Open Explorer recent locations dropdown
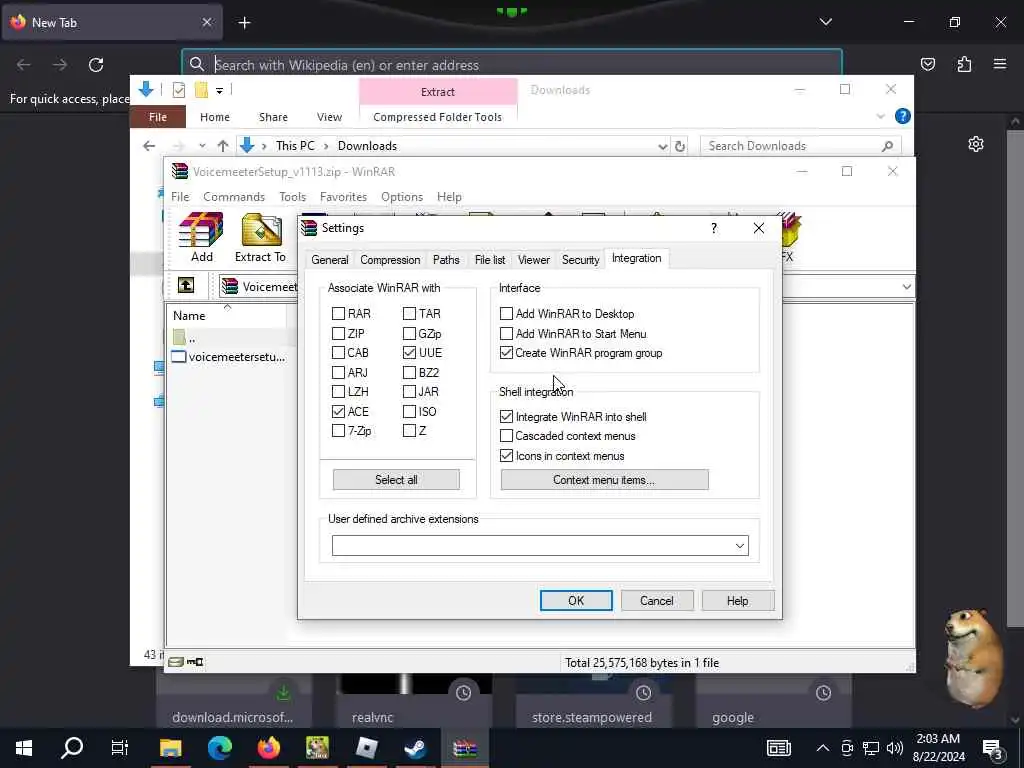The height and width of the screenshot is (768, 1024). point(202,146)
